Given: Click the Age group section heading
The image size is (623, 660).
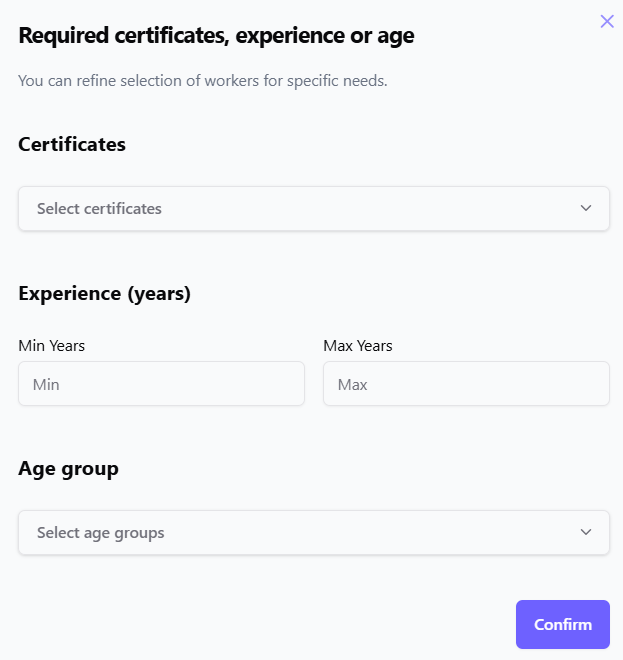Looking at the screenshot, I should (x=68, y=468).
